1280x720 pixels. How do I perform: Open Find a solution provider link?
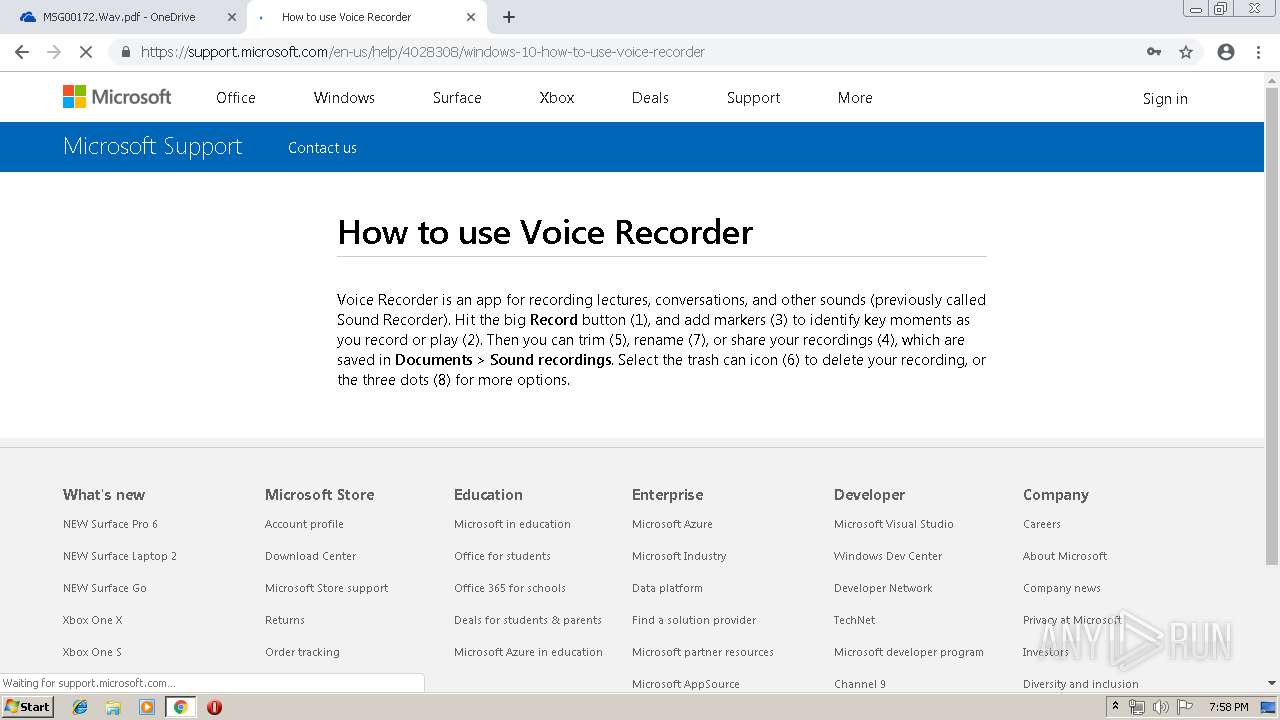pos(694,620)
